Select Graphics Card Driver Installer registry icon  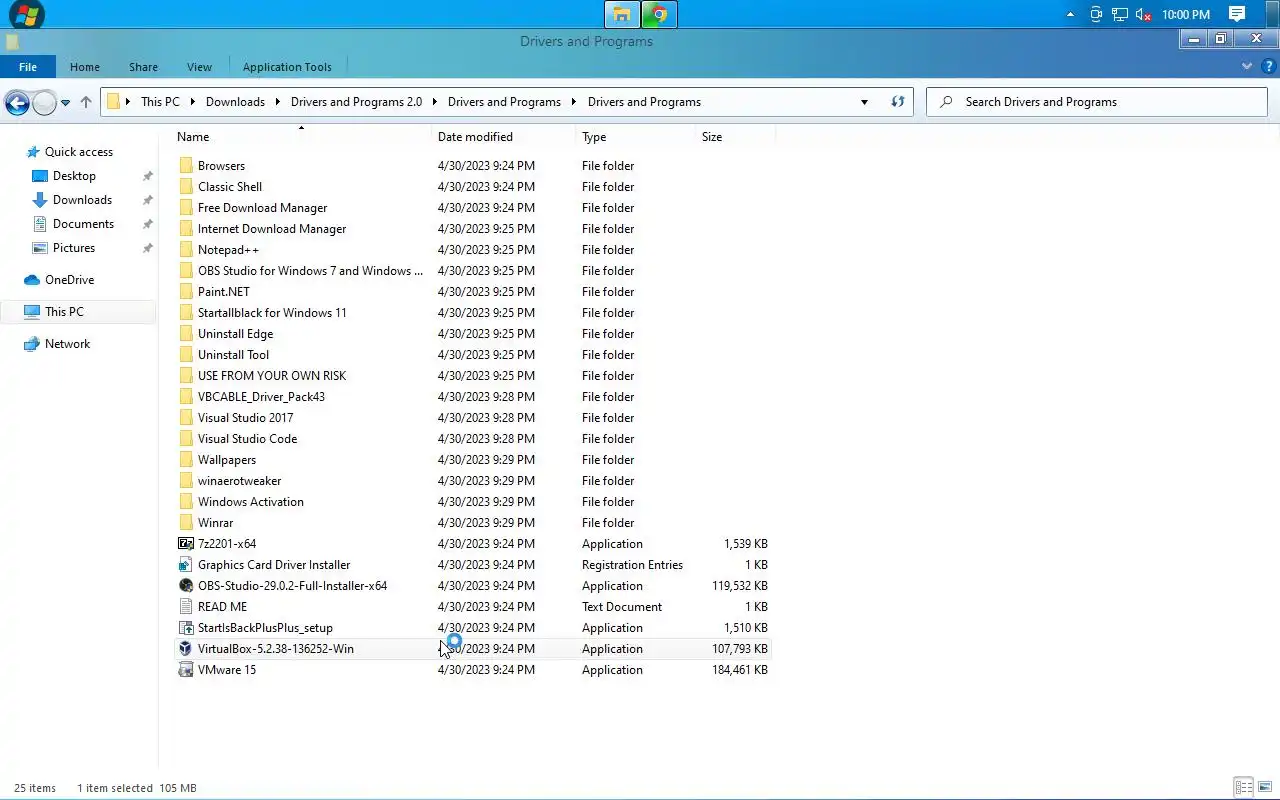point(186,565)
